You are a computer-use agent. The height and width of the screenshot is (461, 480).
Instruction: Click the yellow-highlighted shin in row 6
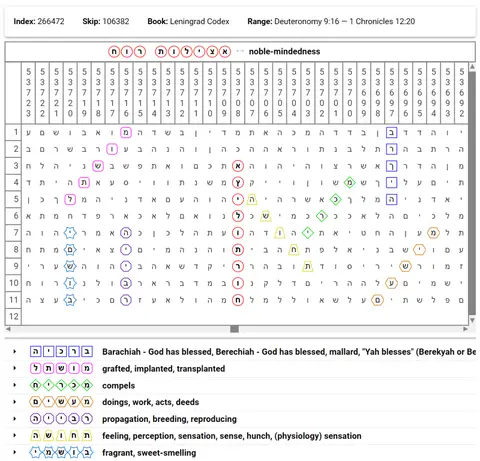tap(266, 216)
